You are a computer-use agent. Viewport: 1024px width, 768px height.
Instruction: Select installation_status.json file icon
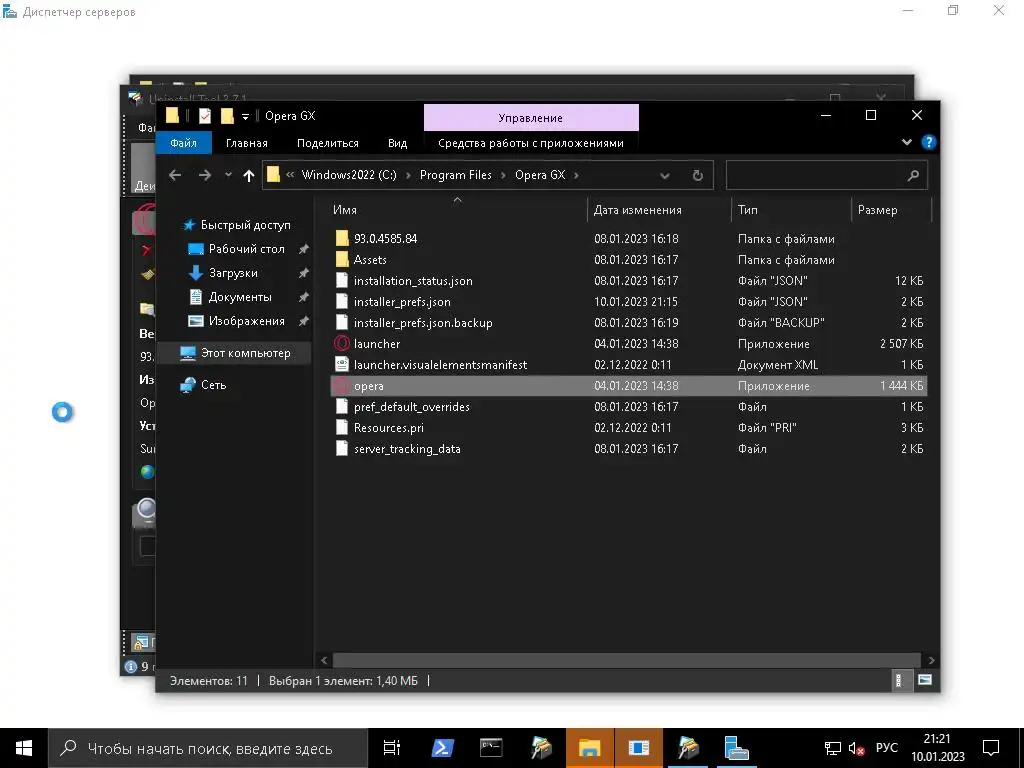[x=342, y=281]
